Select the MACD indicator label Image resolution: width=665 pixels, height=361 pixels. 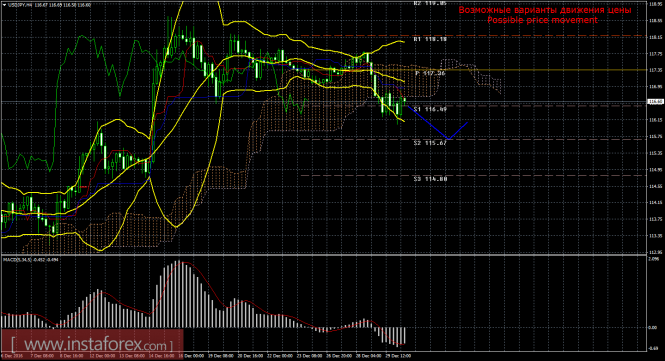(31, 259)
